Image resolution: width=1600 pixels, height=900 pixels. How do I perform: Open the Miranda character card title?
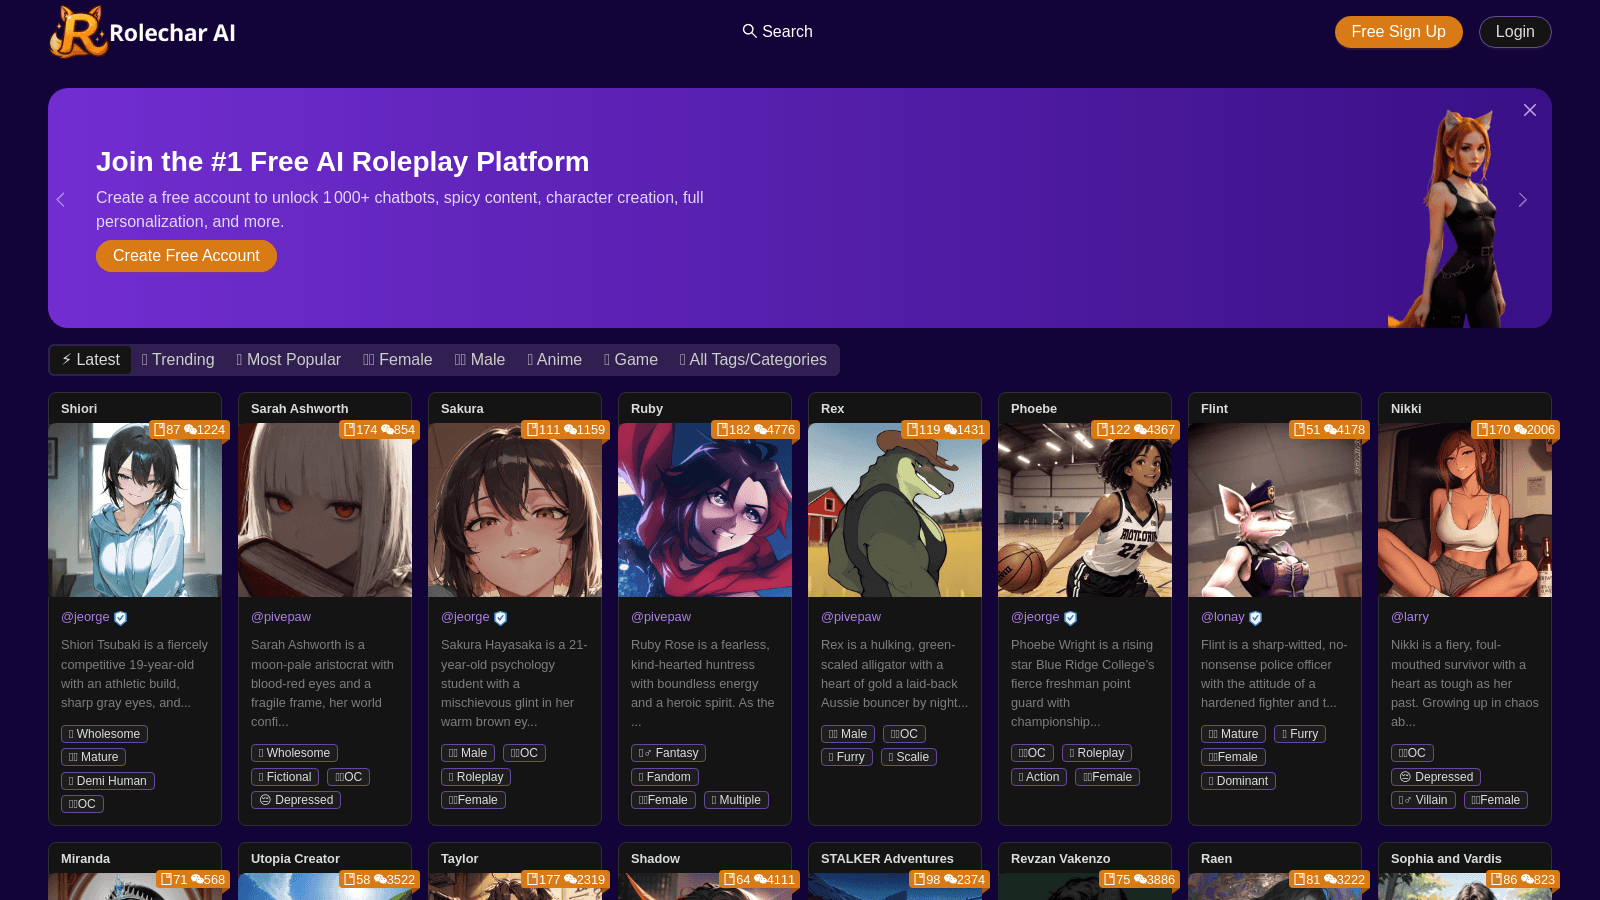[x=86, y=859]
